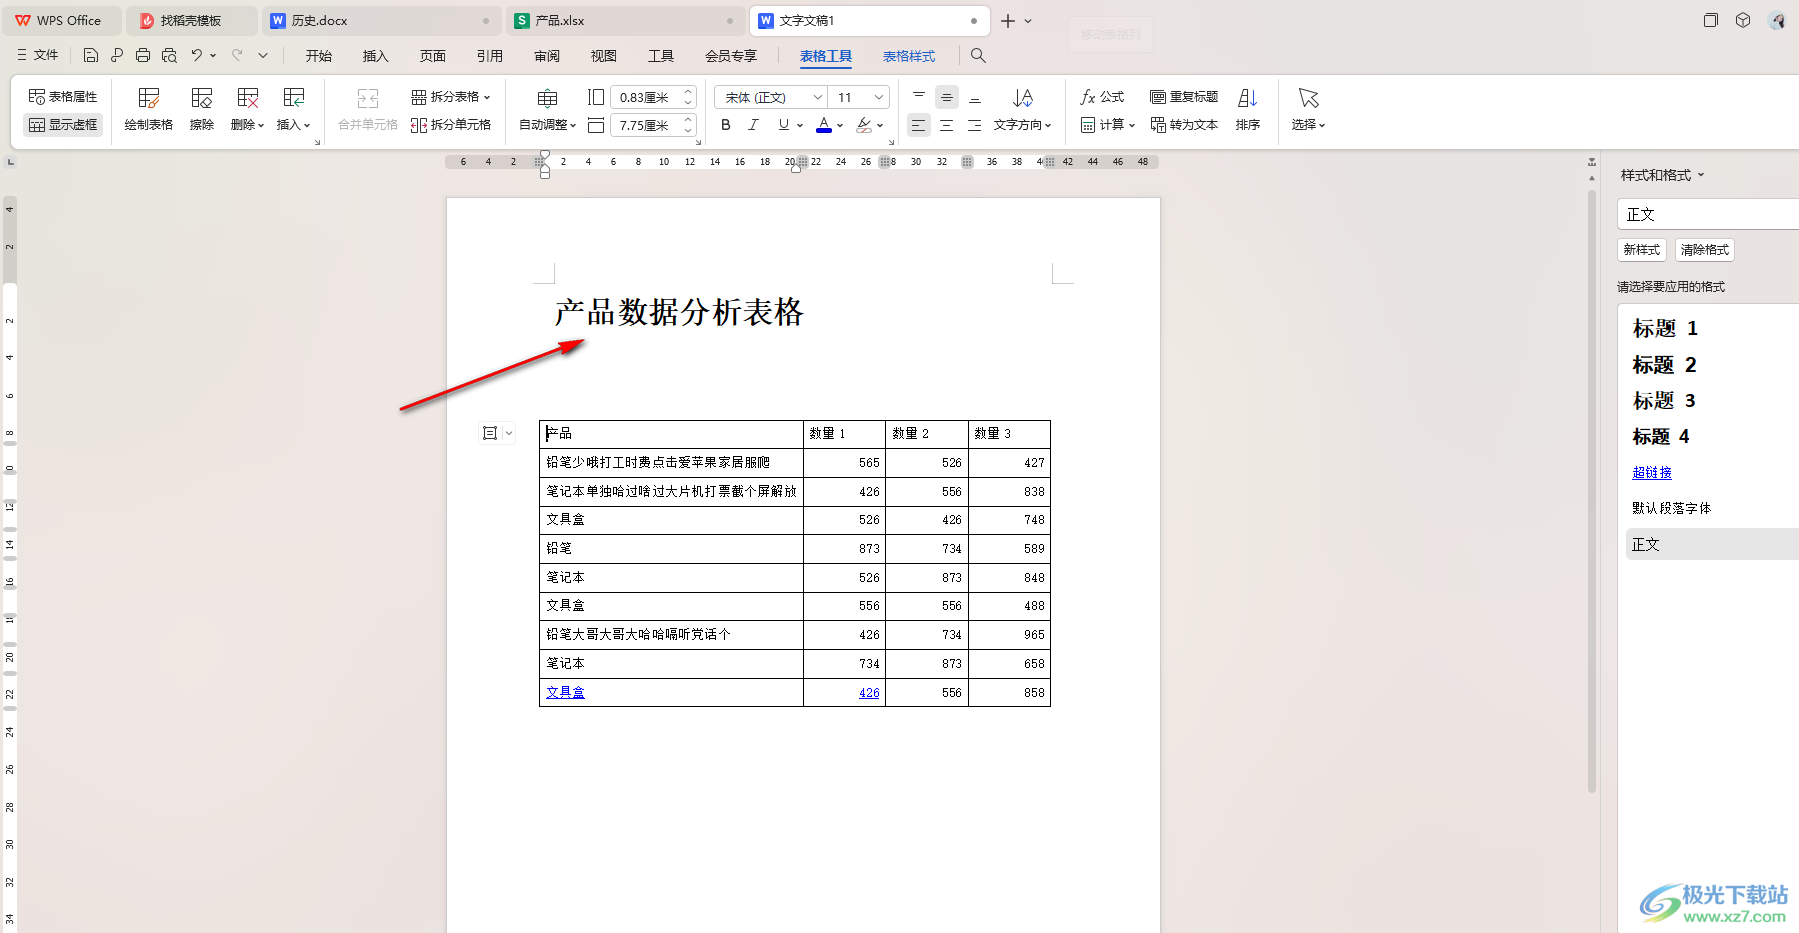The height and width of the screenshot is (933, 1799).
Task: Set vertical alignment to middle
Action: click(947, 97)
